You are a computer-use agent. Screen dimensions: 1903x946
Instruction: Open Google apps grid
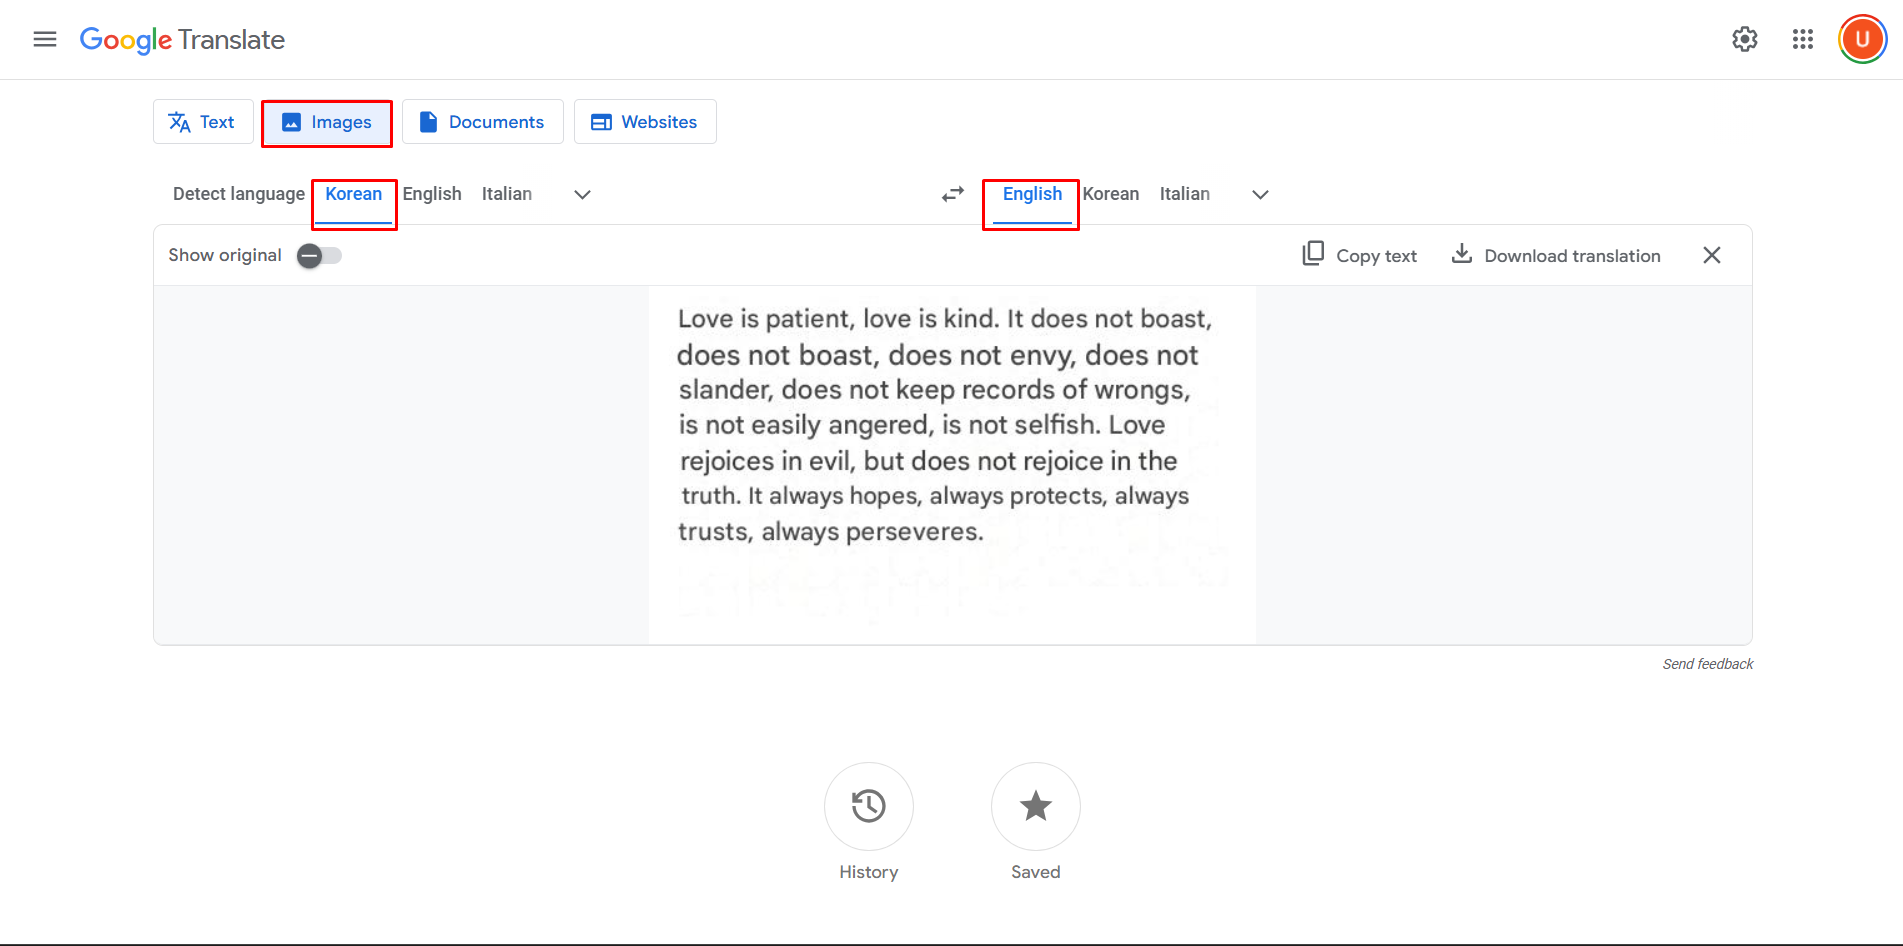pyautogui.click(x=1802, y=39)
